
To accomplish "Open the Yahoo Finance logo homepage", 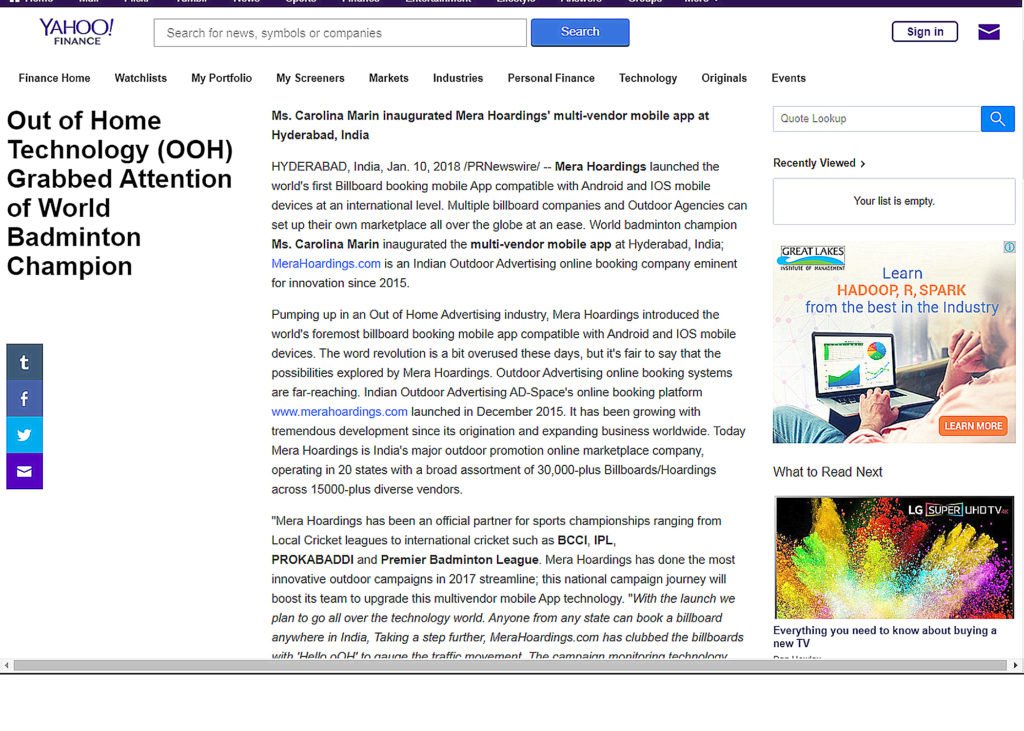I will [x=76, y=31].
